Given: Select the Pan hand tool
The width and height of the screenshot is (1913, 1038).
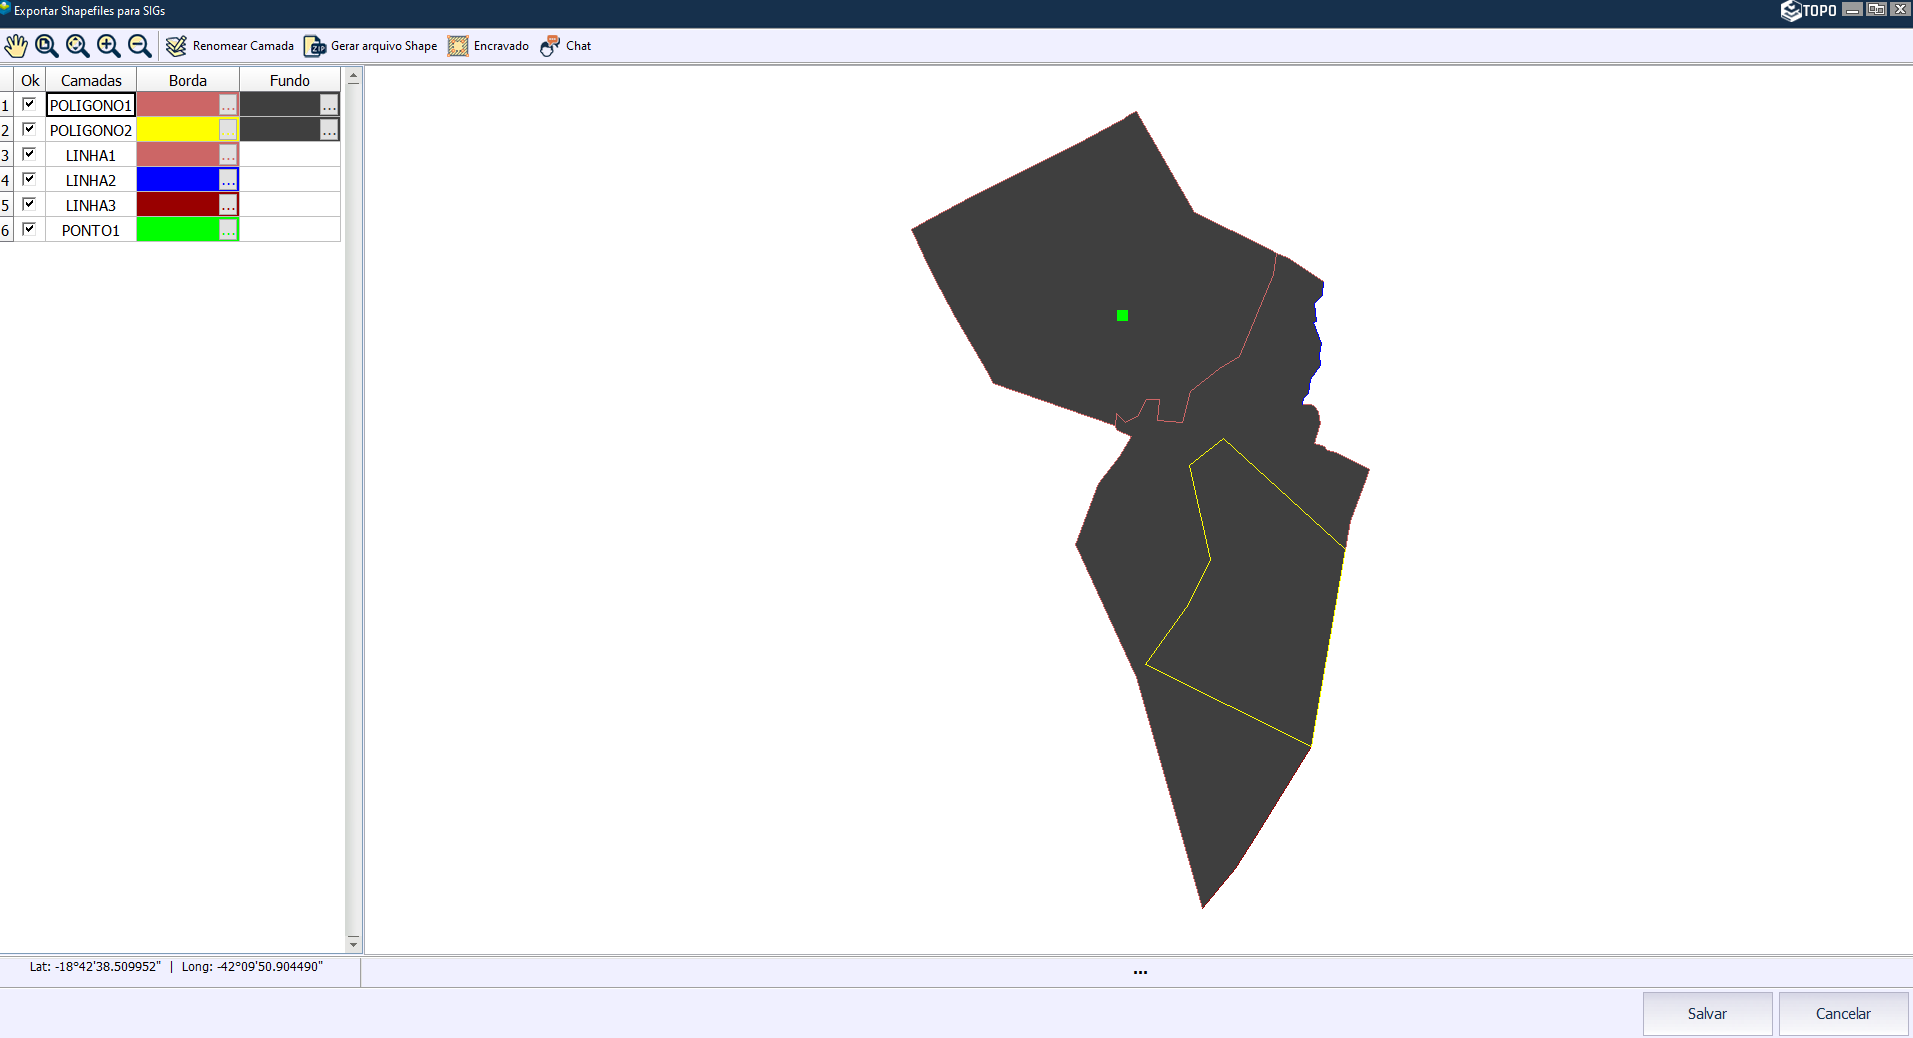Looking at the screenshot, I should coord(16,46).
